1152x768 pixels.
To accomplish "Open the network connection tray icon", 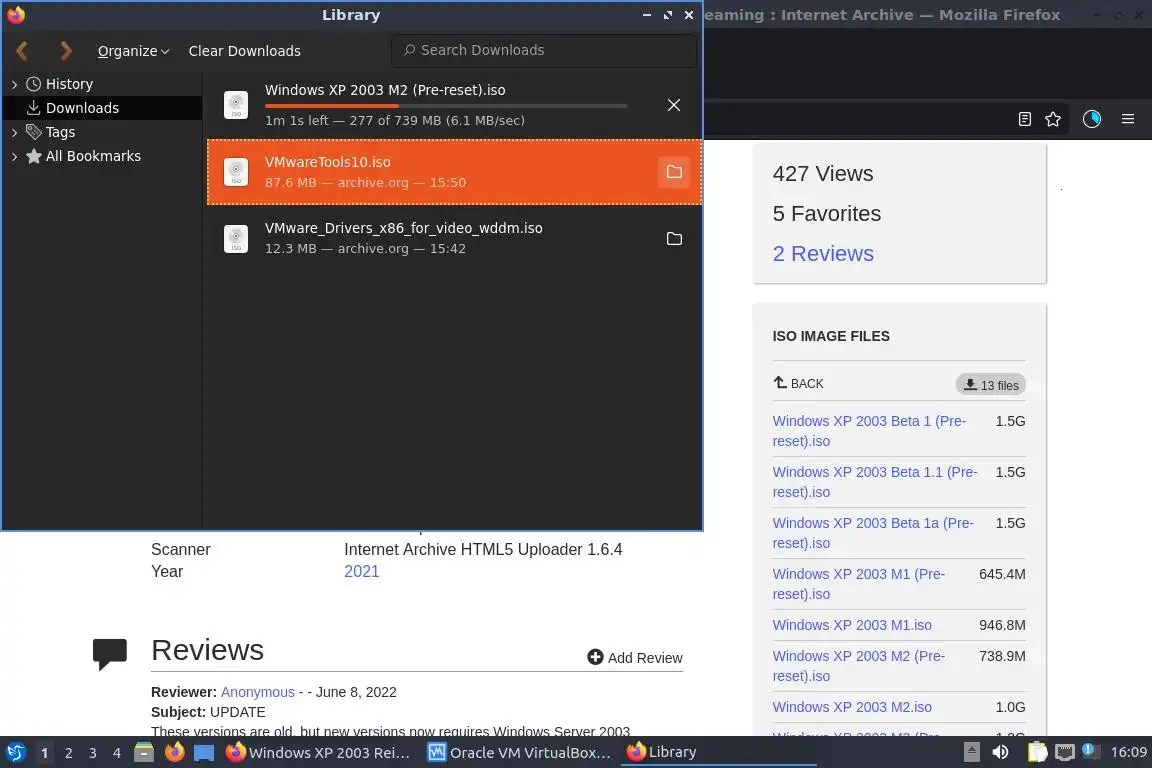I will pyautogui.click(x=1065, y=752).
